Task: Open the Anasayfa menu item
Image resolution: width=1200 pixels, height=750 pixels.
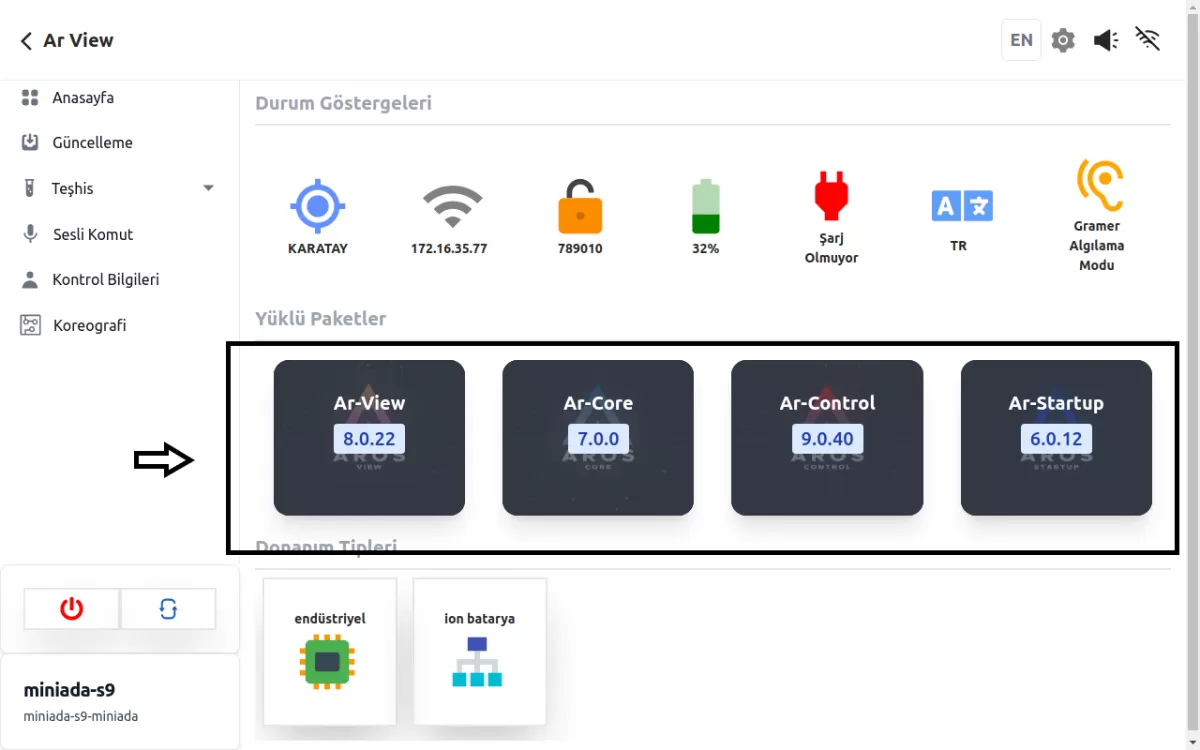Action: [x=83, y=98]
